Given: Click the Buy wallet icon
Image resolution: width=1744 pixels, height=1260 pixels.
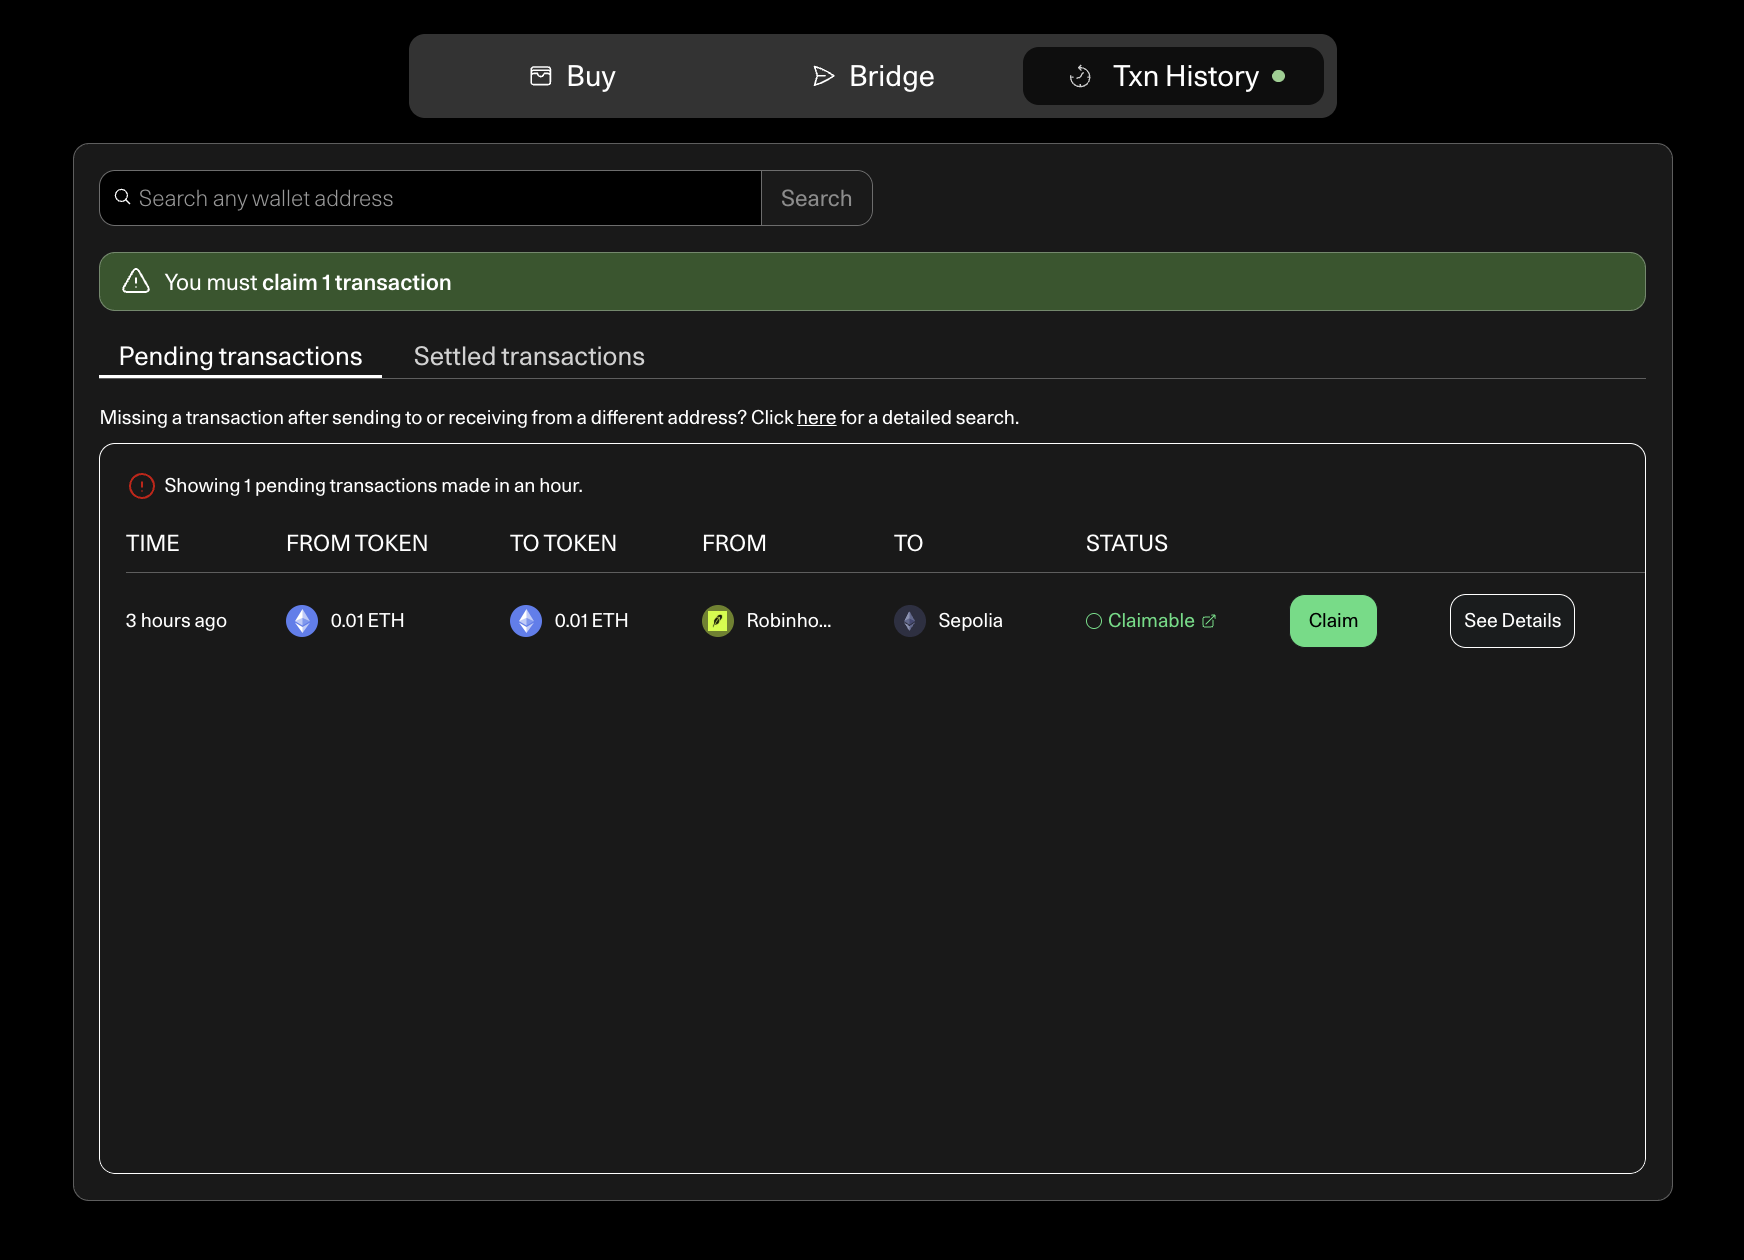Looking at the screenshot, I should pos(541,76).
